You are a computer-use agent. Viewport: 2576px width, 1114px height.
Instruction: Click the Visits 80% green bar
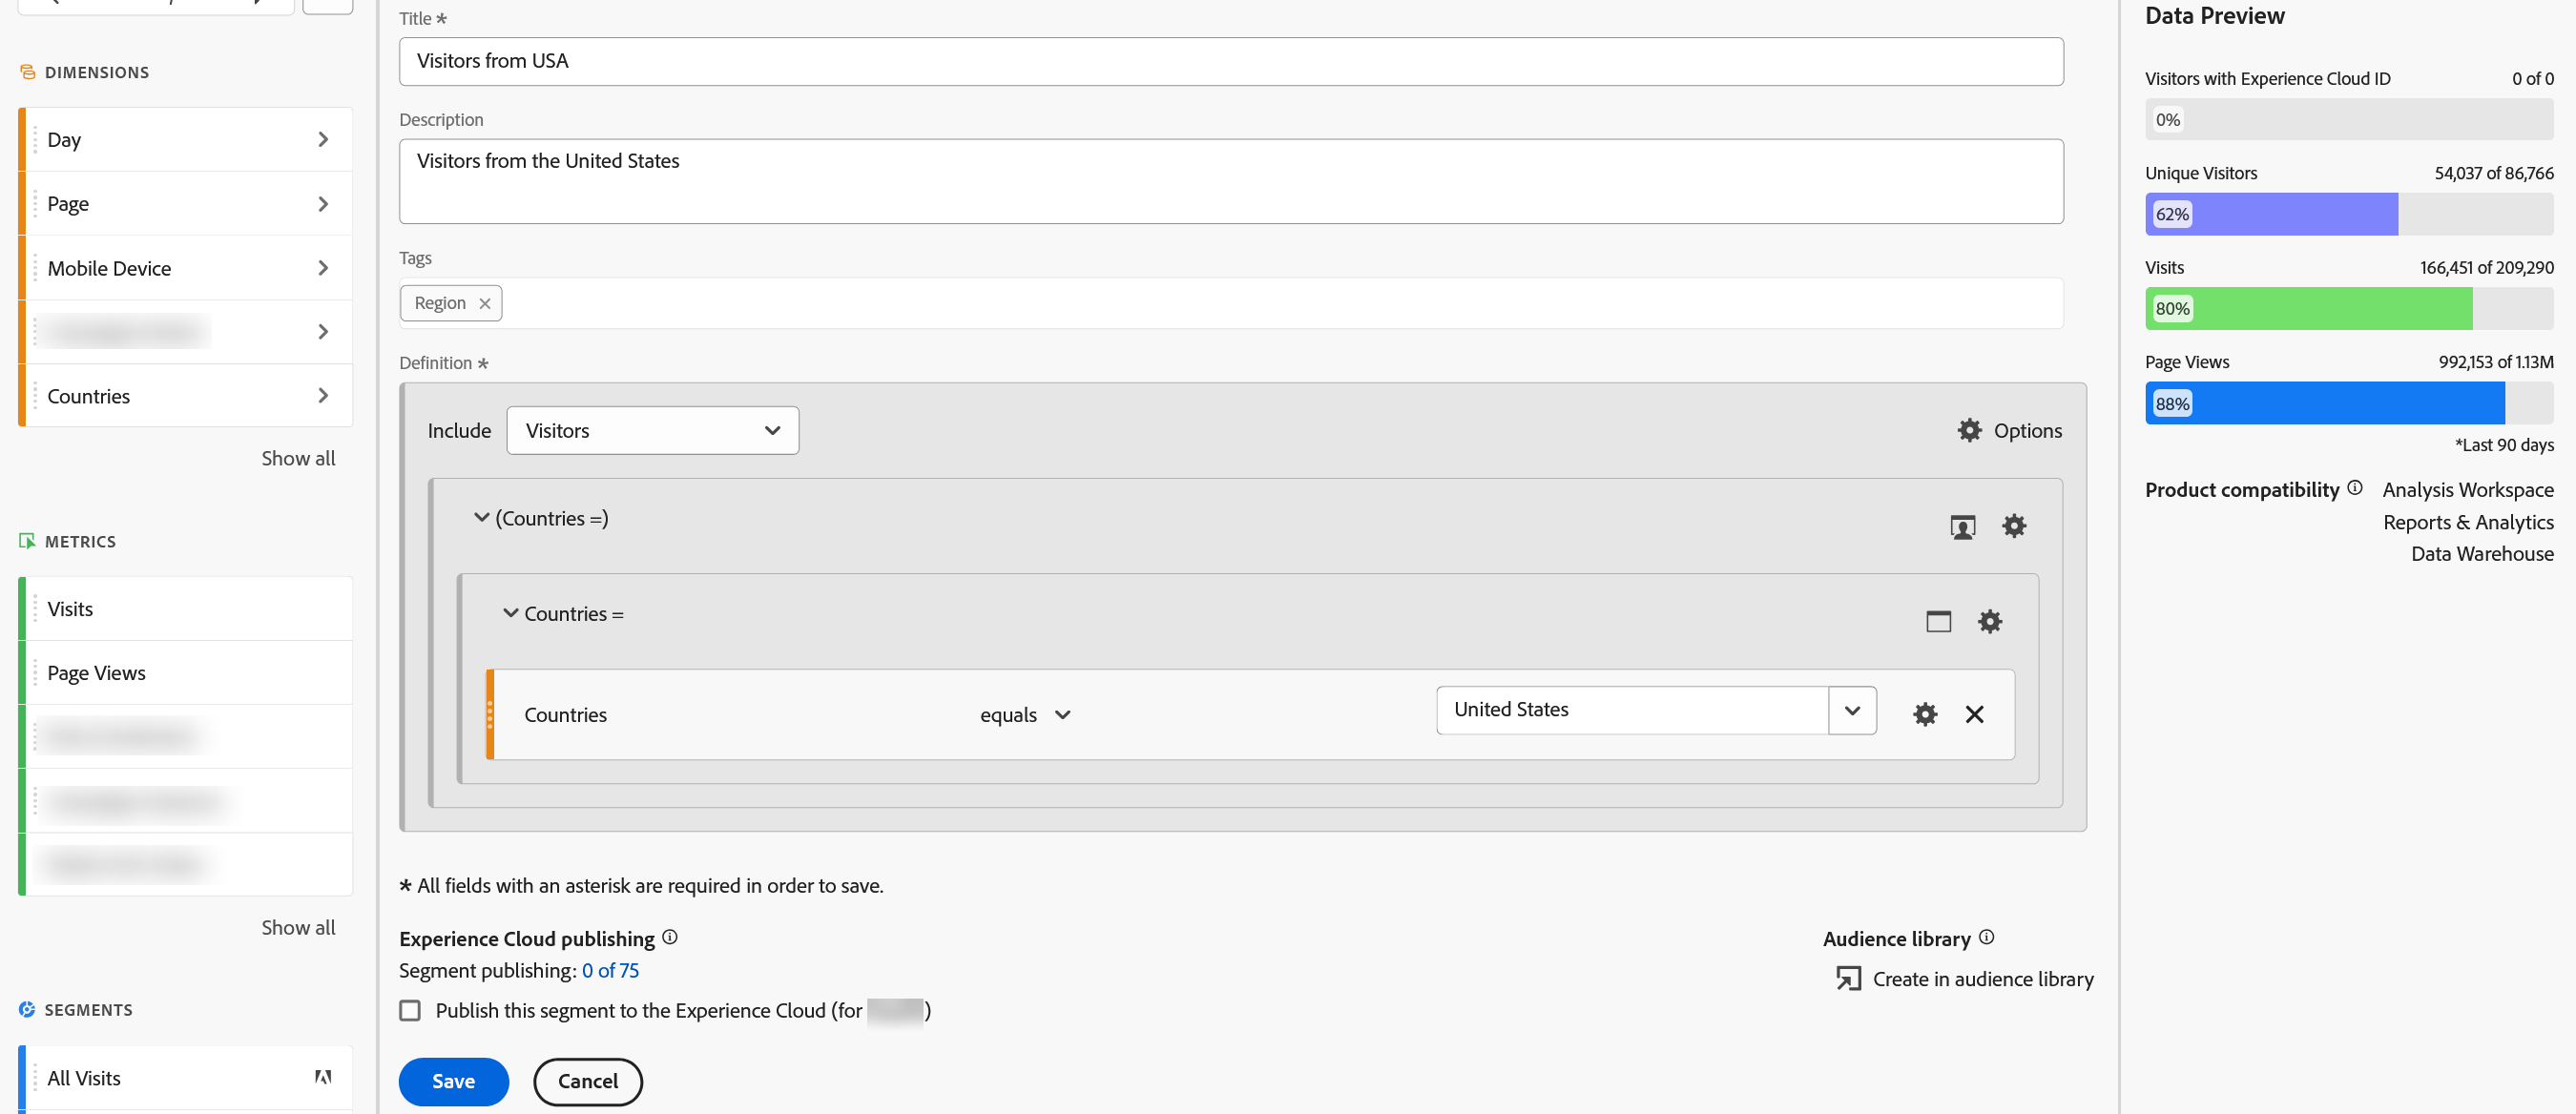point(2307,308)
